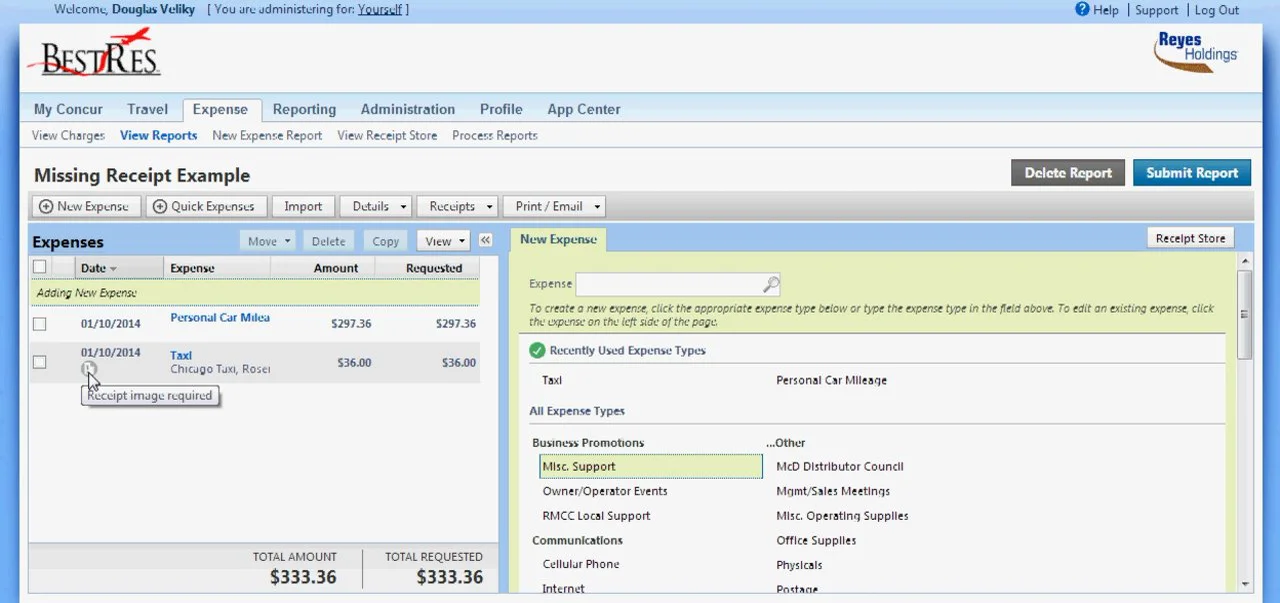Check the select-all checkbox in Expenses header

pos(39,267)
